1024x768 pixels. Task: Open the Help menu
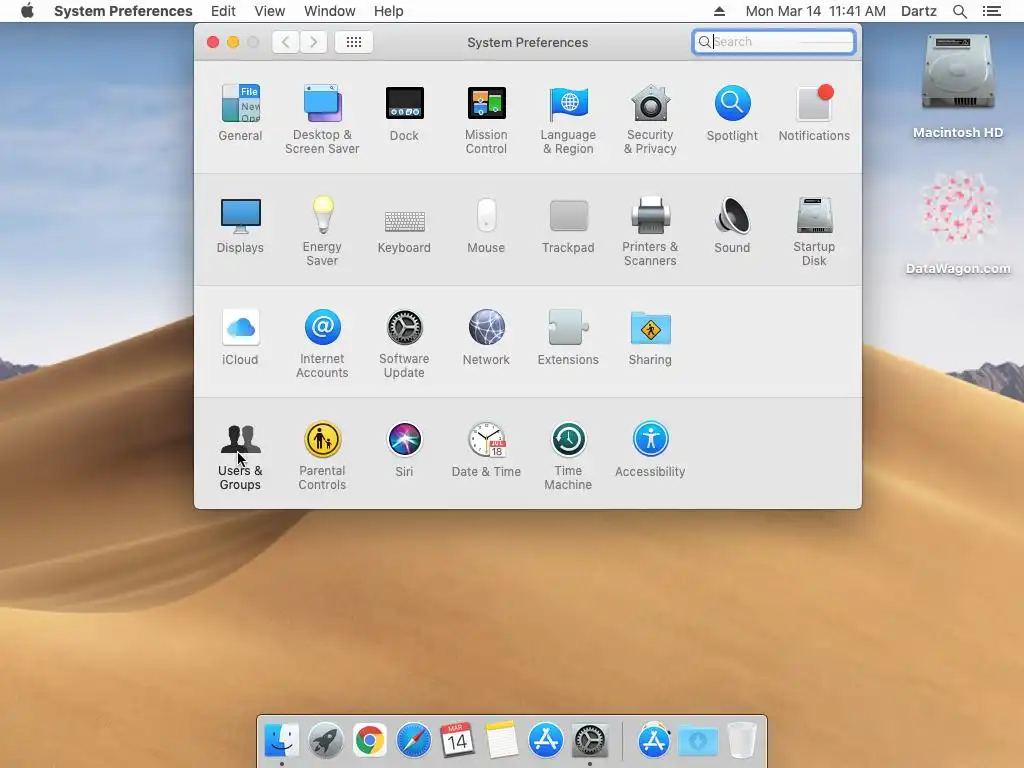(389, 11)
